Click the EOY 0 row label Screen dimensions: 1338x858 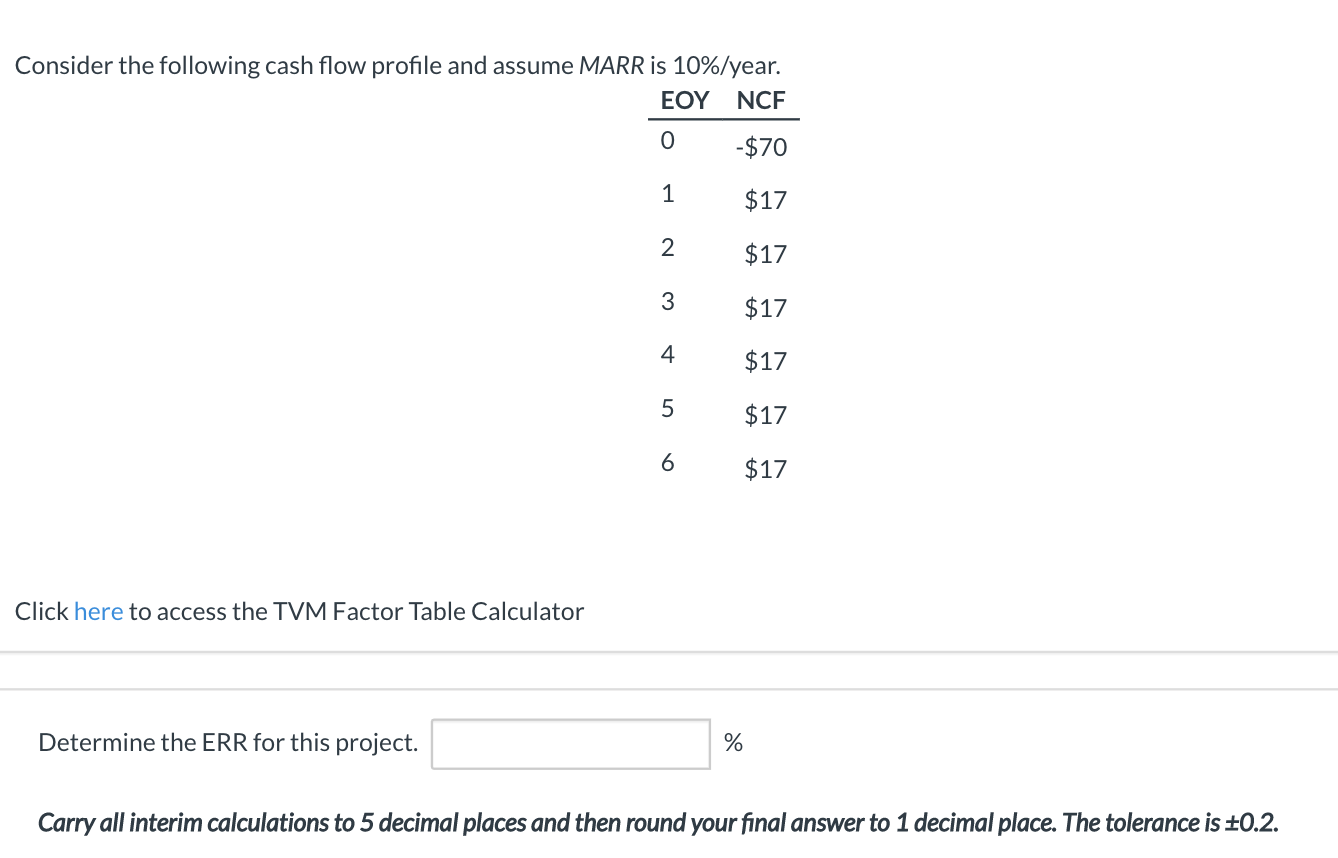coord(667,141)
